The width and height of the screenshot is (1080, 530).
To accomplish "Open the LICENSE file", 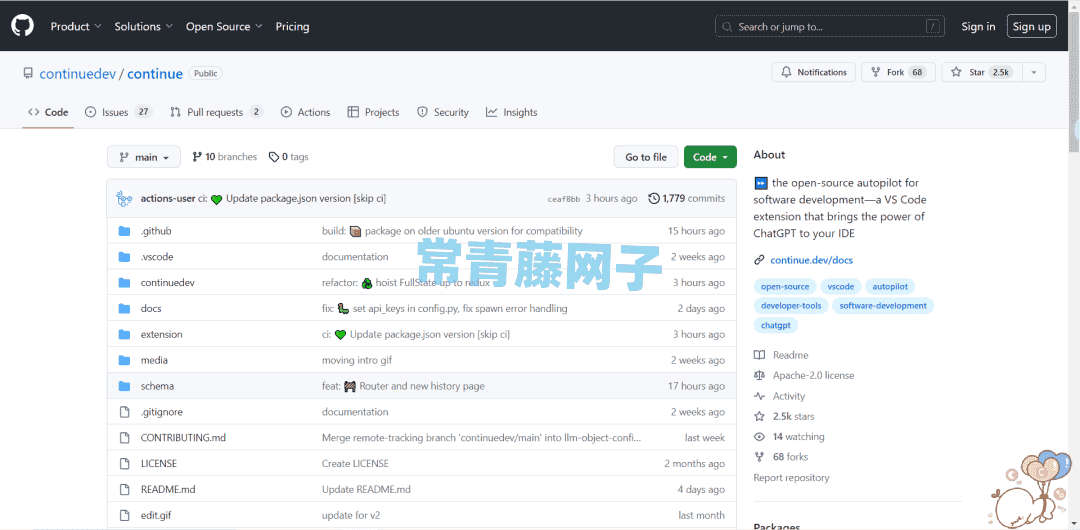I will 158,464.
